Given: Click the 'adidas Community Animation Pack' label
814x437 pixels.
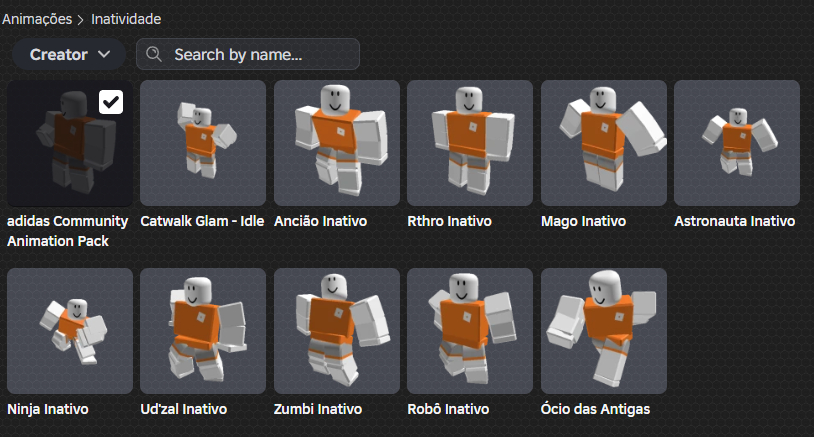Looking at the screenshot, I should (x=67, y=231).
